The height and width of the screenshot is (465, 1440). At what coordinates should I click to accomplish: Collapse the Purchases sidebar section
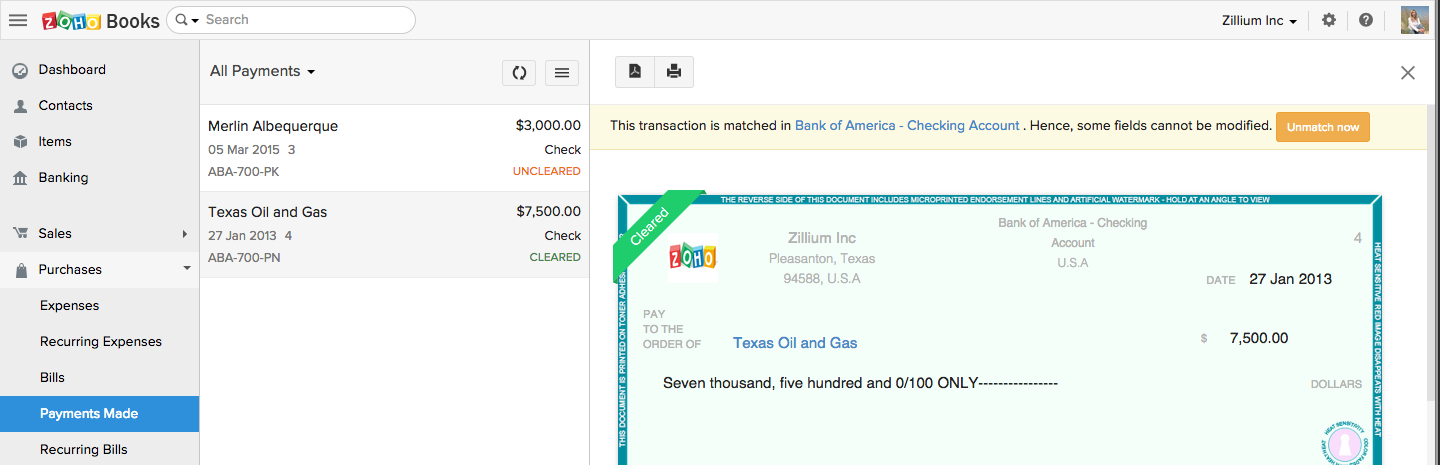coord(187,269)
